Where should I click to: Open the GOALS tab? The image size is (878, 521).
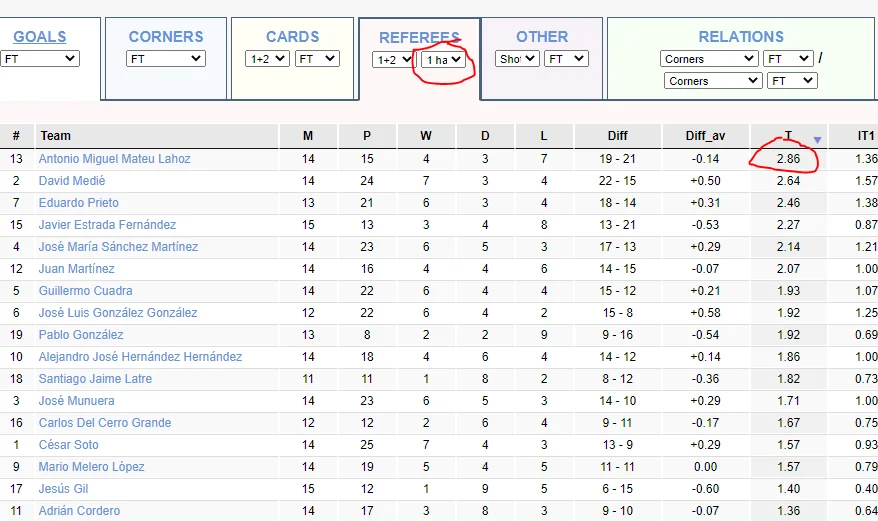(40, 37)
